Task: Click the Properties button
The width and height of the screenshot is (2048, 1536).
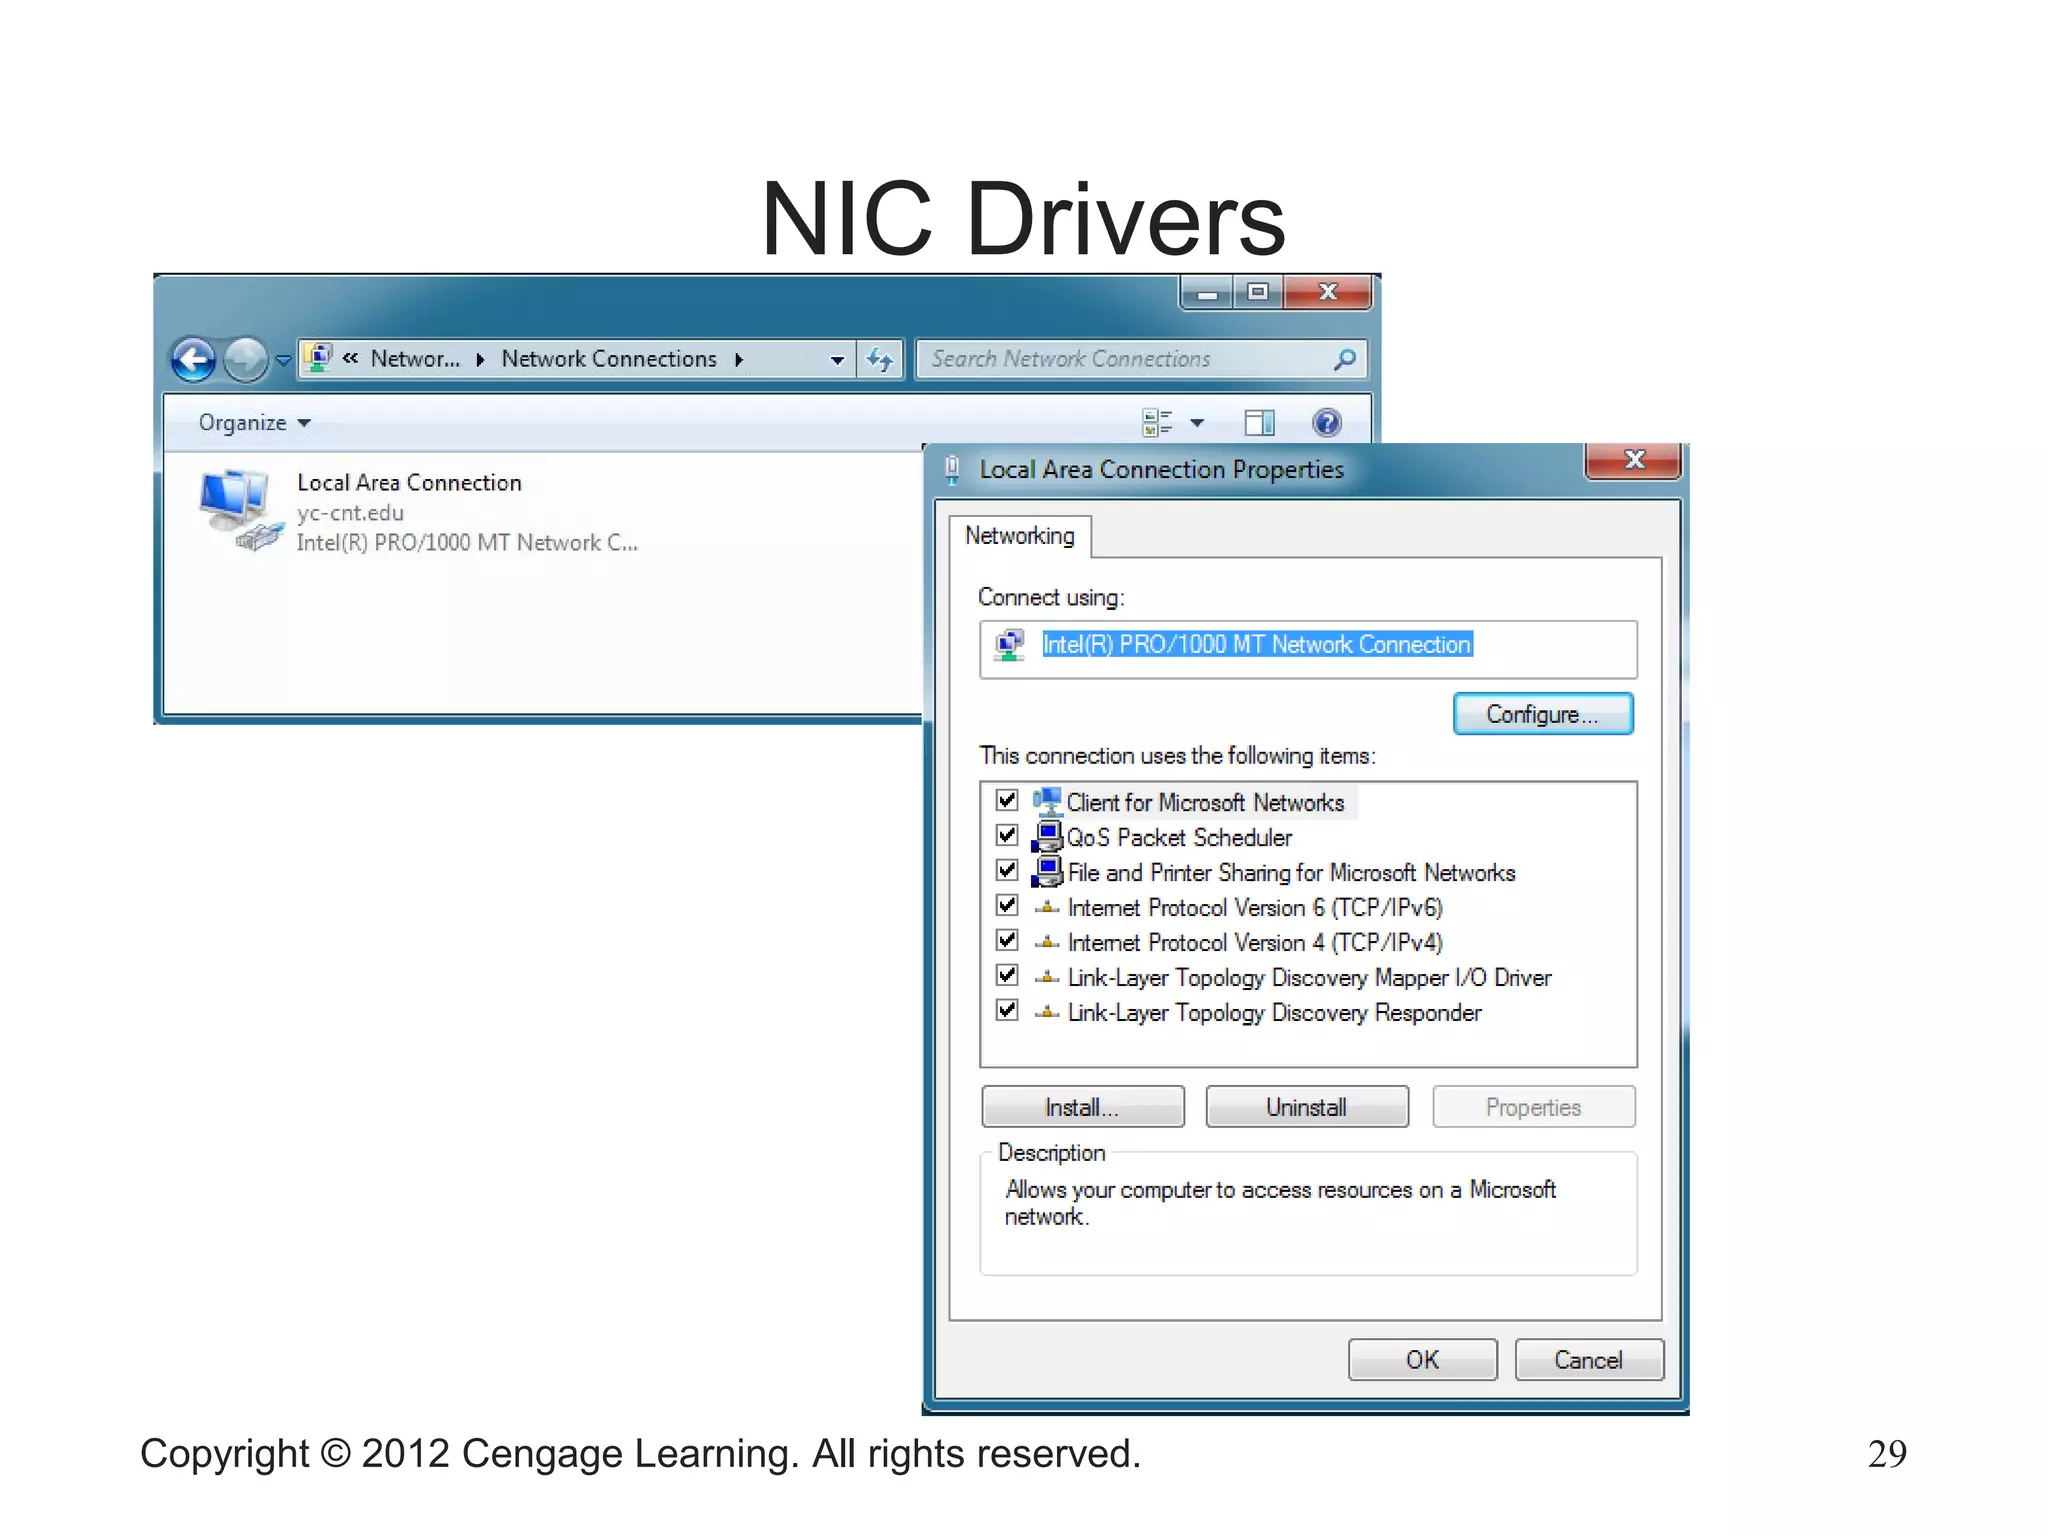Action: (1534, 1107)
